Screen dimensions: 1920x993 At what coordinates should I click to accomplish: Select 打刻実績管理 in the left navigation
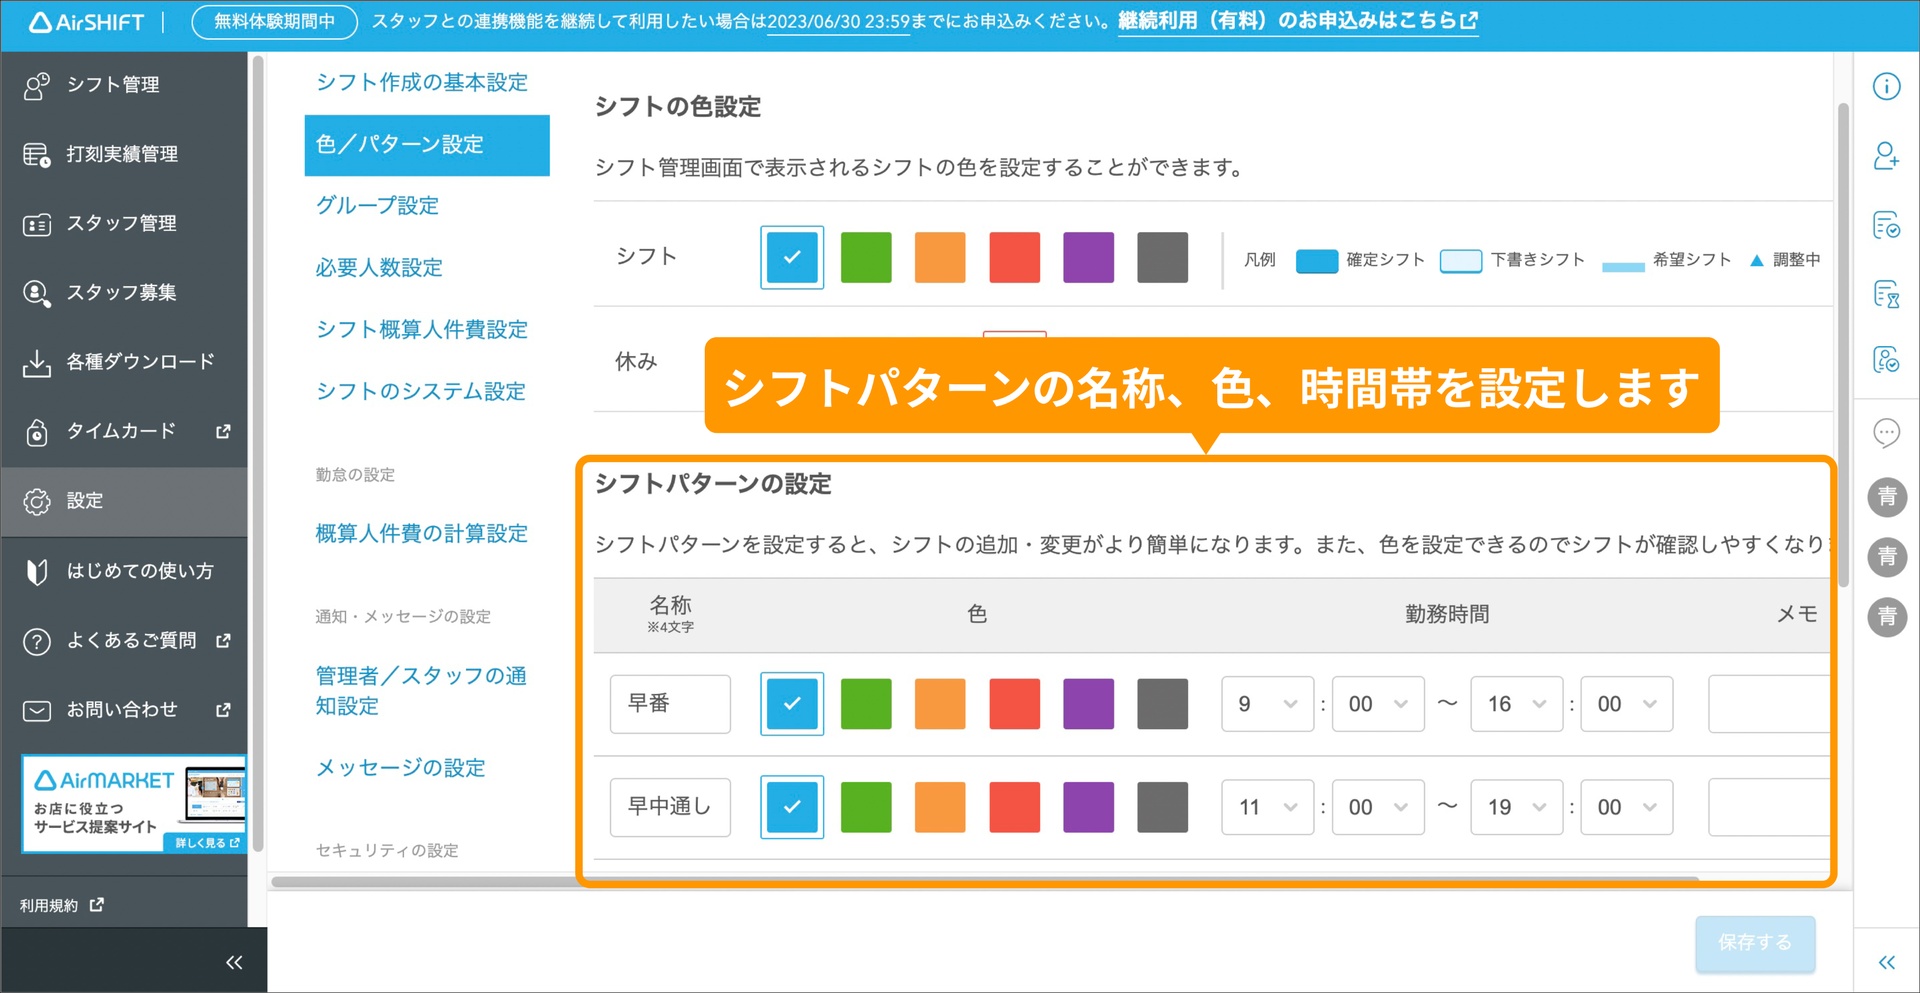click(x=122, y=154)
